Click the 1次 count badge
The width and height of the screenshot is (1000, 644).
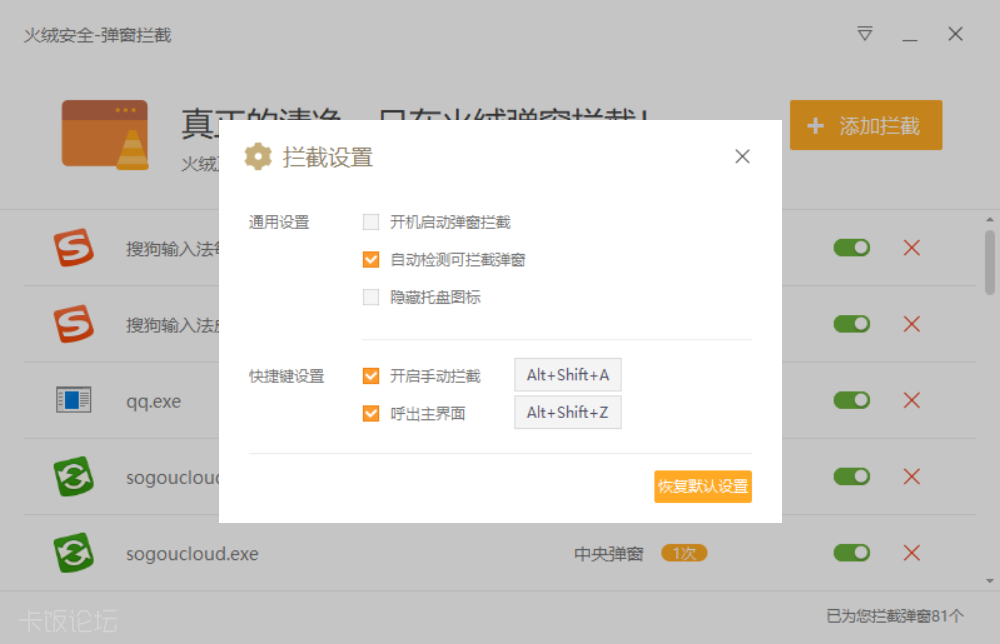tap(684, 553)
